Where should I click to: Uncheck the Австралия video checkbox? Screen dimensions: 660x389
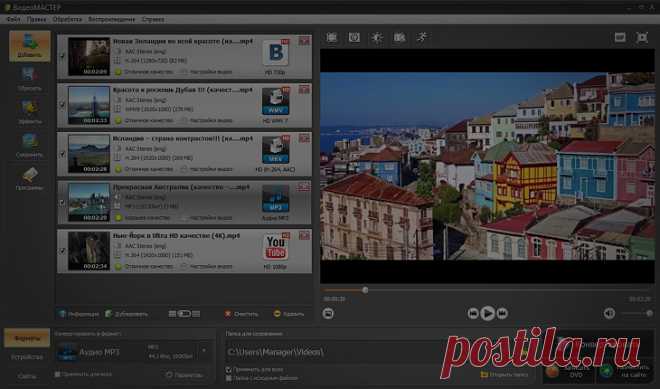(x=63, y=202)
